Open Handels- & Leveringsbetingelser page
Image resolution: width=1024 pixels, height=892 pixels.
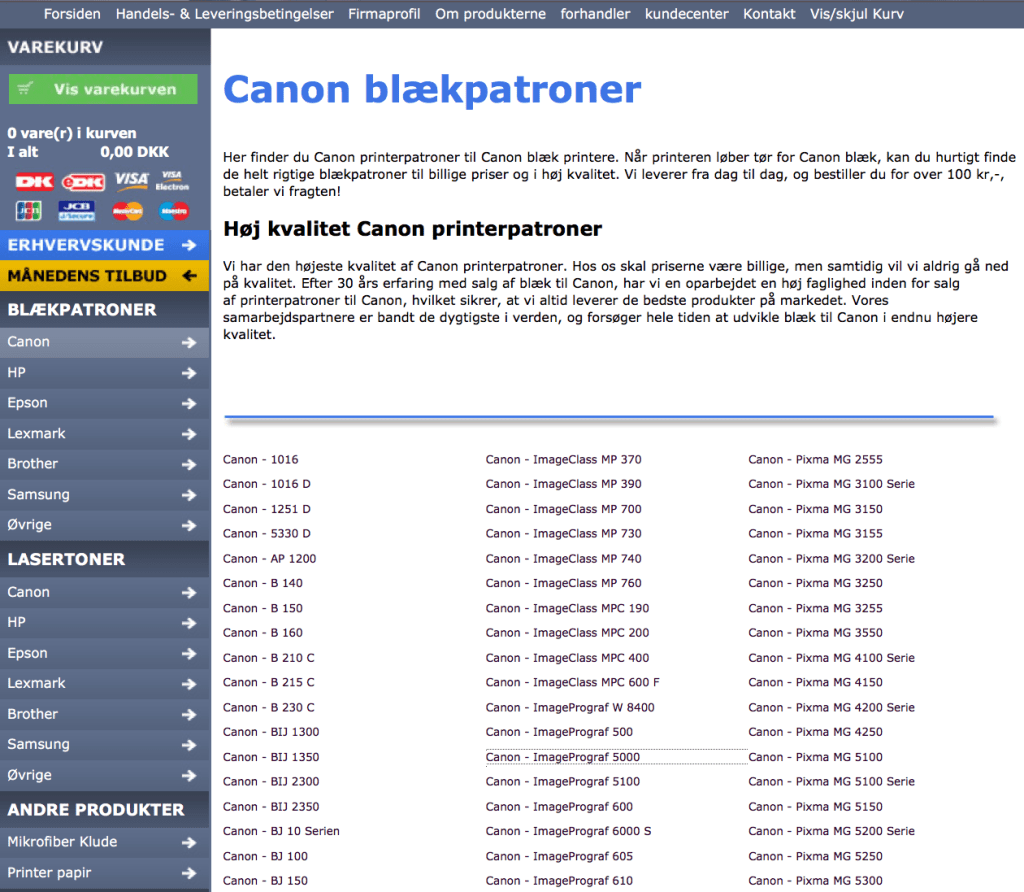(225, 14)
